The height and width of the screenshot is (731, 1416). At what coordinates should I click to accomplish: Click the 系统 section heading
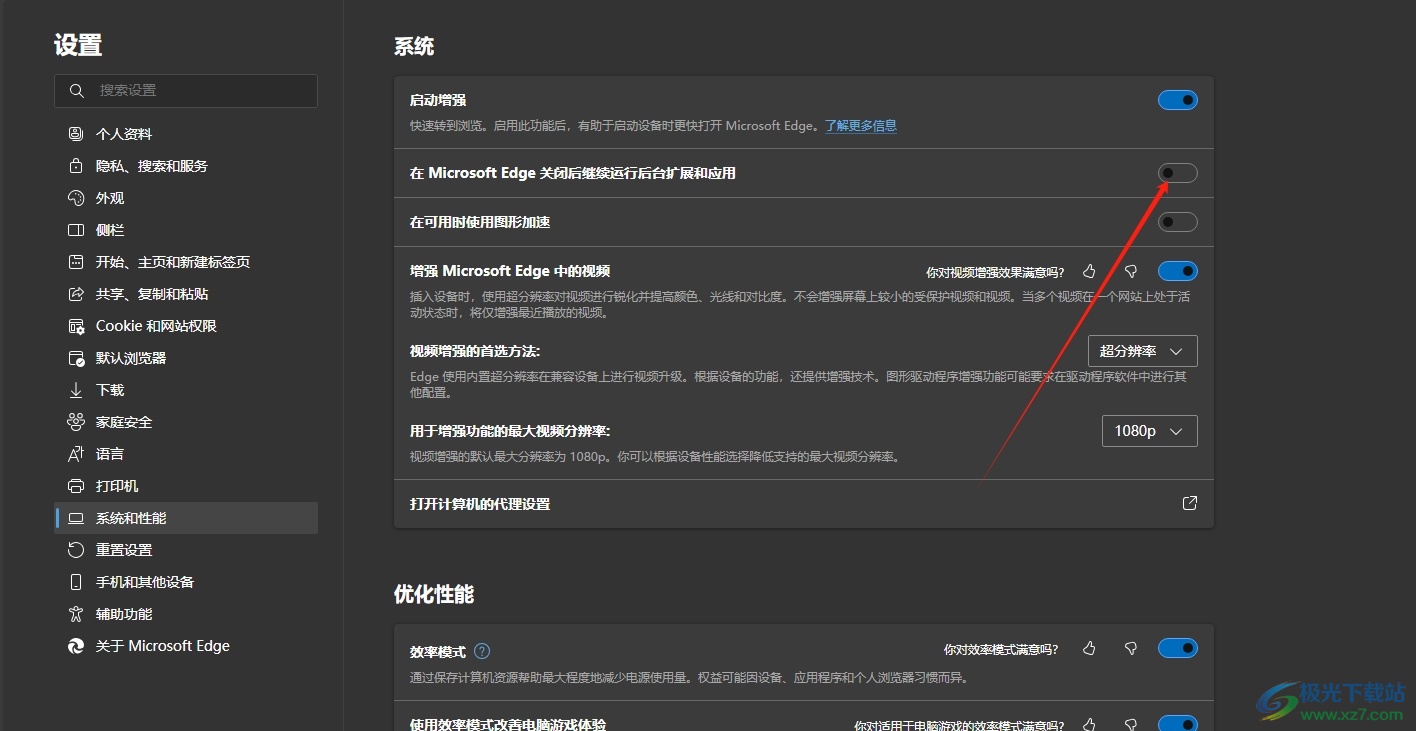click(414, 46)
